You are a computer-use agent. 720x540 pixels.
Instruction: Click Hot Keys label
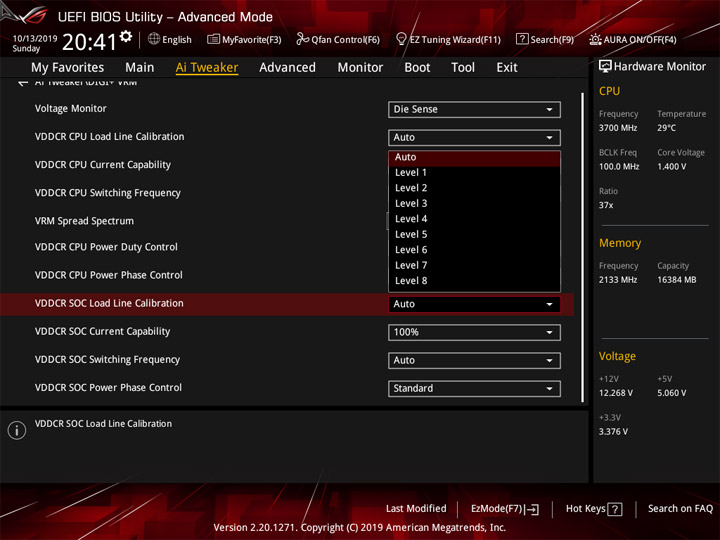585,509
